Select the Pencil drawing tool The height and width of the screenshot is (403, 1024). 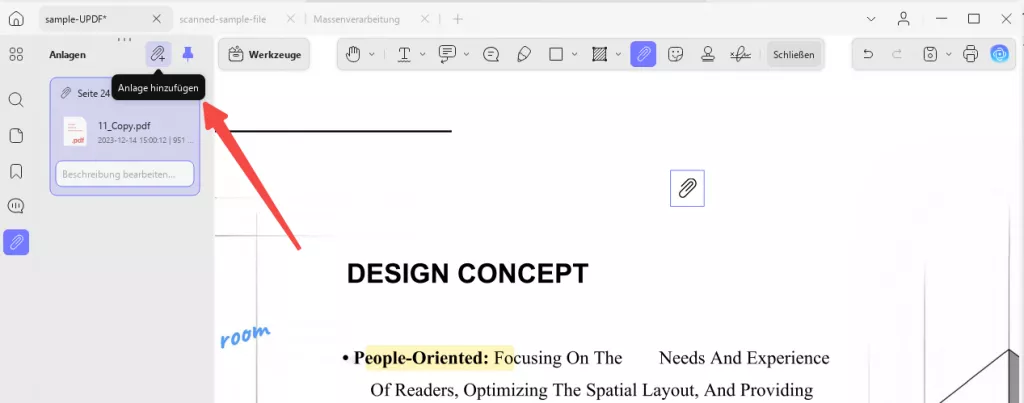click(524, 54)
